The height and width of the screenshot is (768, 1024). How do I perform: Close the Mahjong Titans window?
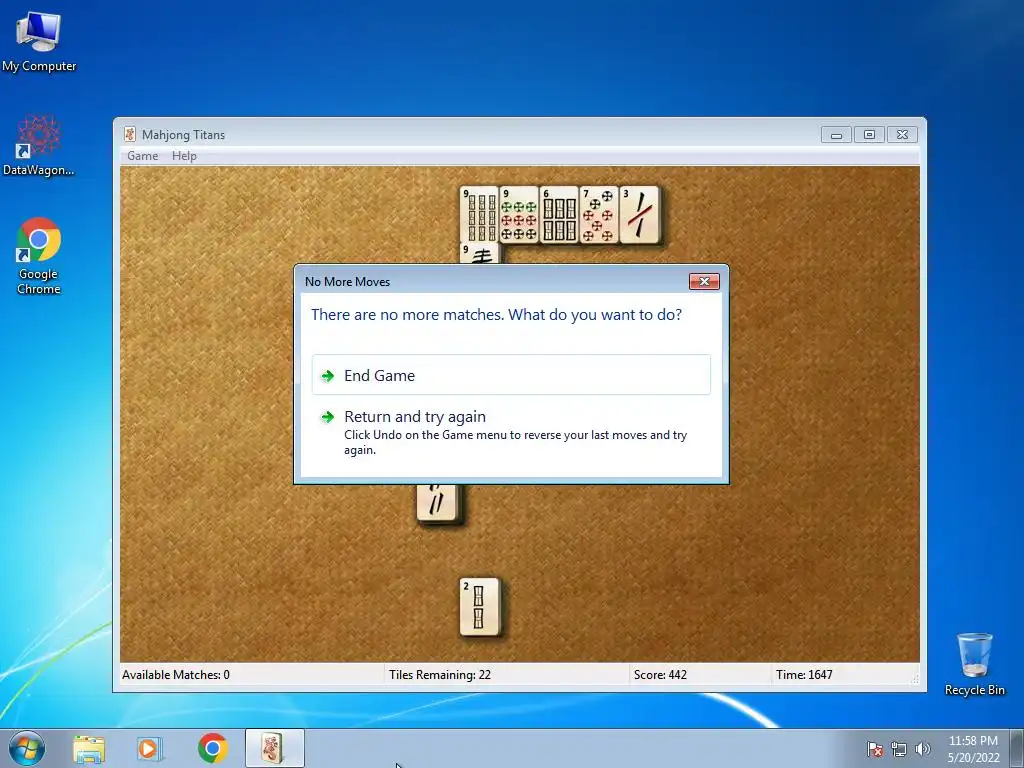902,135
